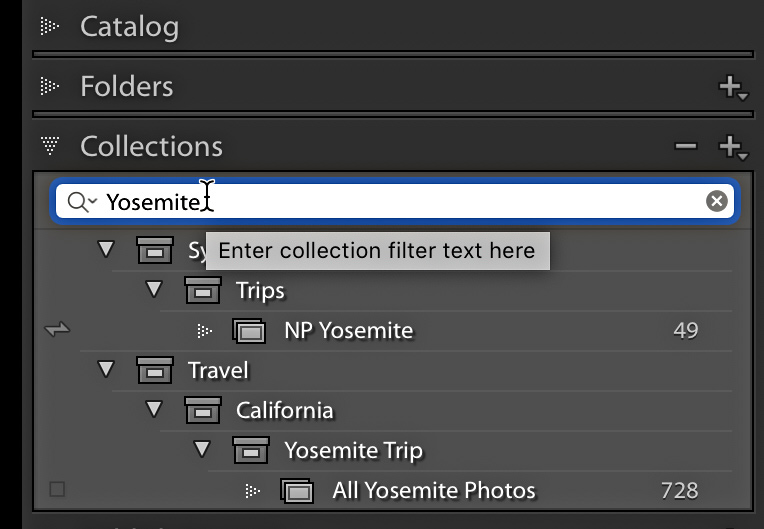
Task: Click the plus icon beside Collections
Action: 732,147
